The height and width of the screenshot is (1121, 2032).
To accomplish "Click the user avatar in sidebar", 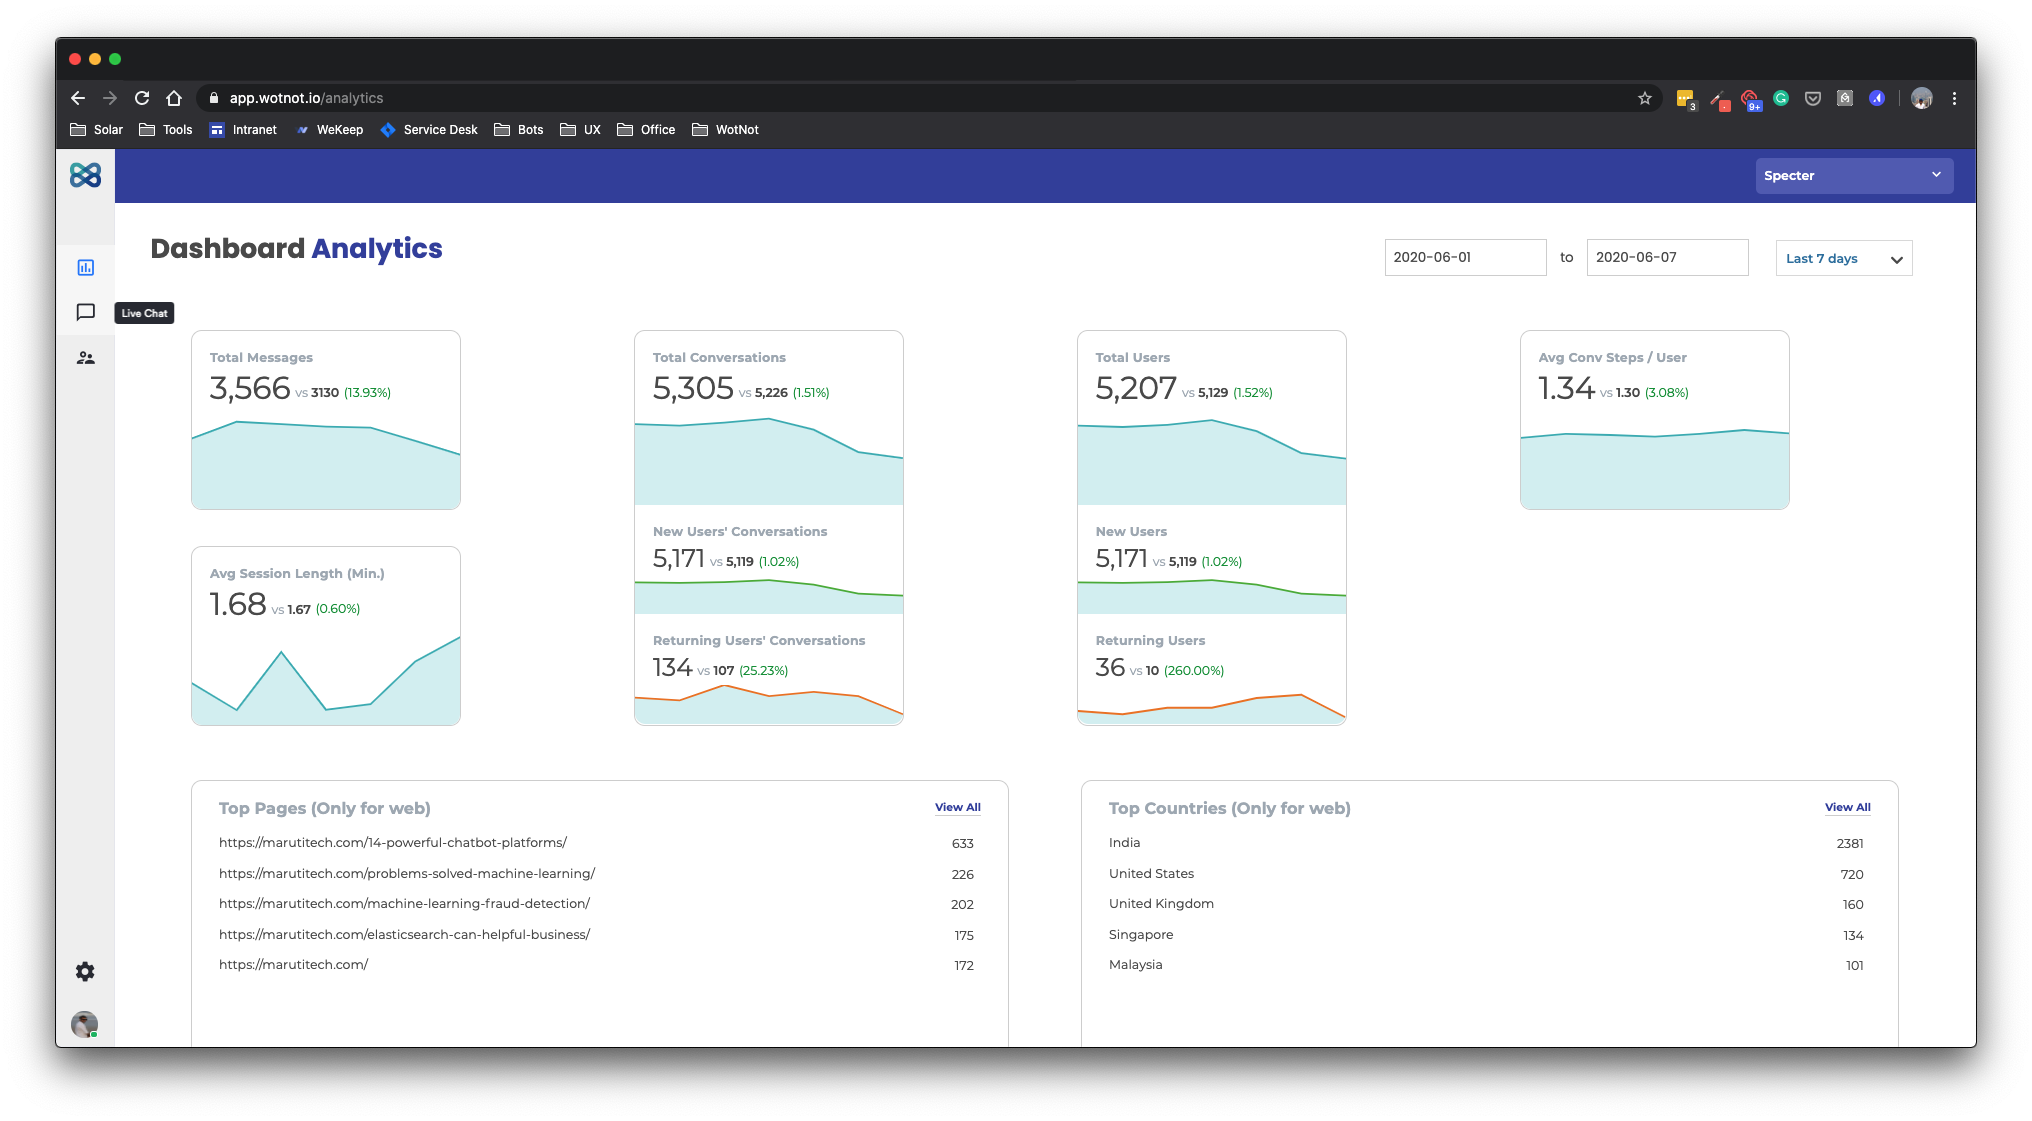I will point(85,1024).
